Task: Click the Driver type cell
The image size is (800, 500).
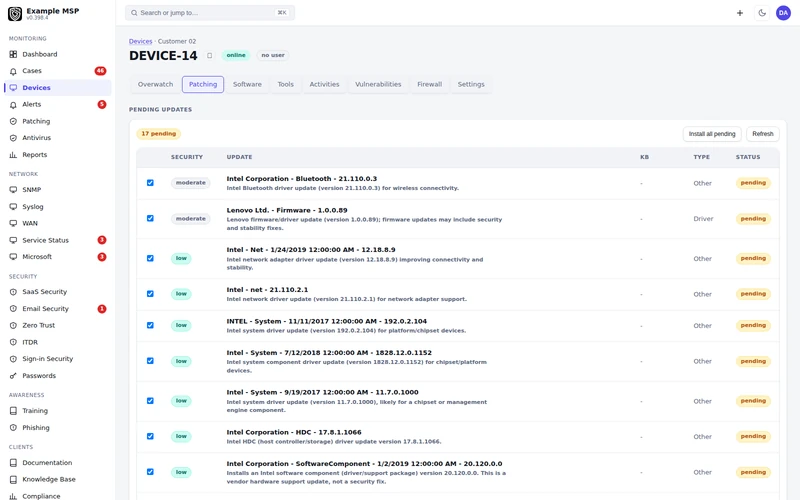Action: tap(703, 219)
